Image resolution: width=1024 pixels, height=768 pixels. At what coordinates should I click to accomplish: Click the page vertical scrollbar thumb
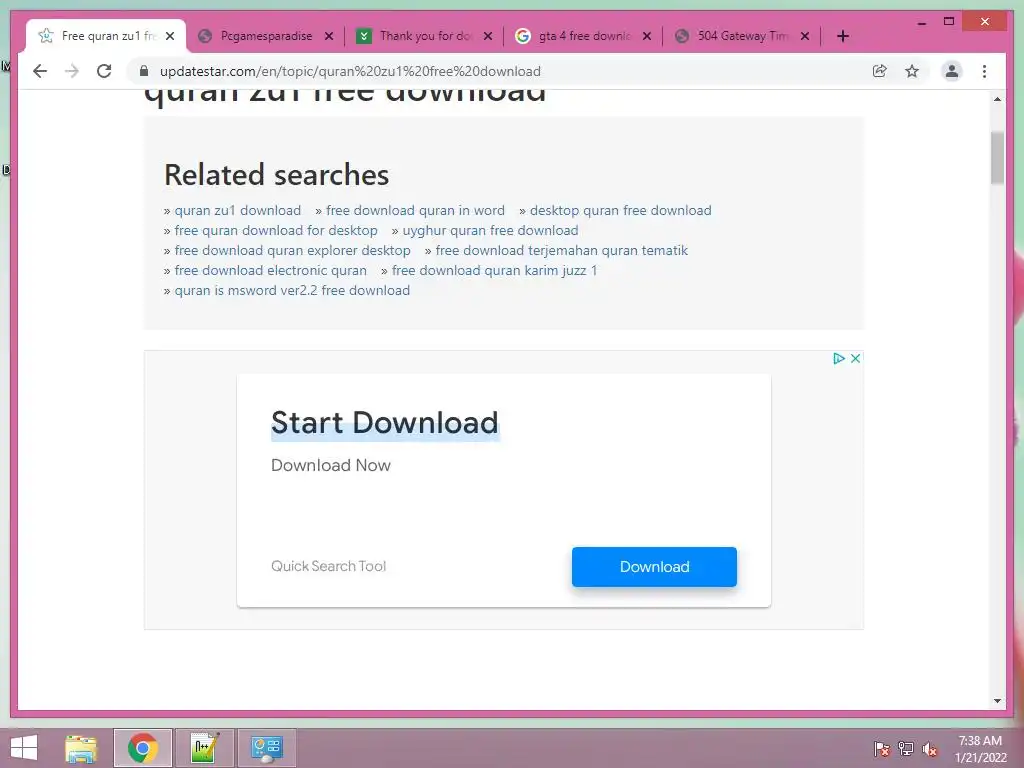[x=997, y=158]
